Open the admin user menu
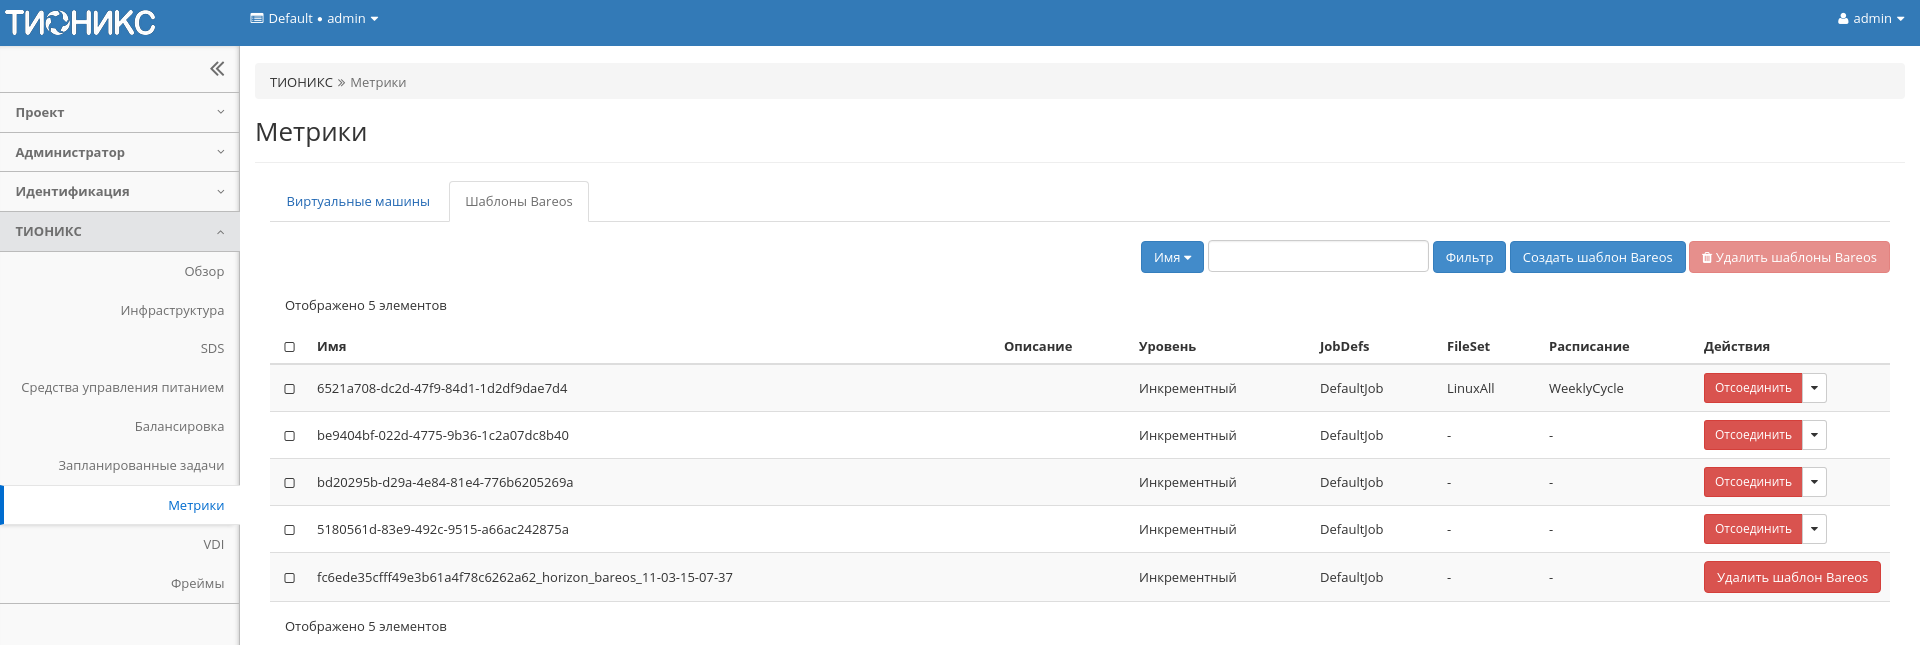 [x=1870, y=19]
